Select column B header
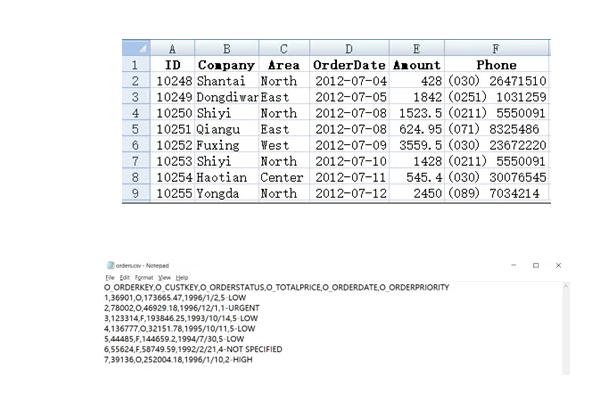 click(x=226, y=48)
